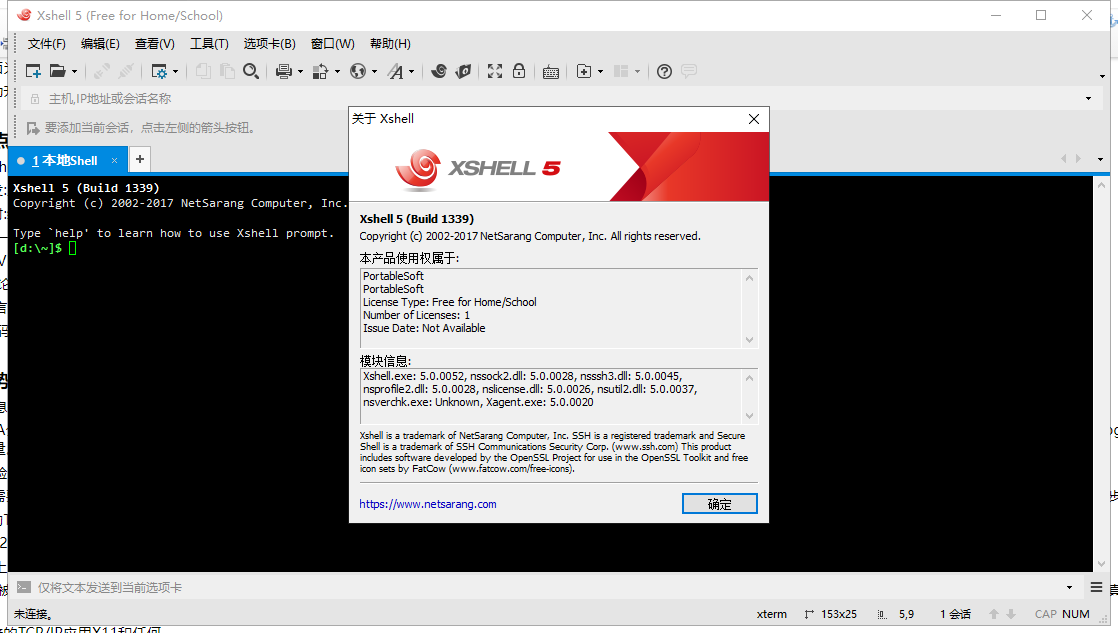Click the Print icon on the toolbar
This screenshot has height=633, width=1118.
pos(283,71)
